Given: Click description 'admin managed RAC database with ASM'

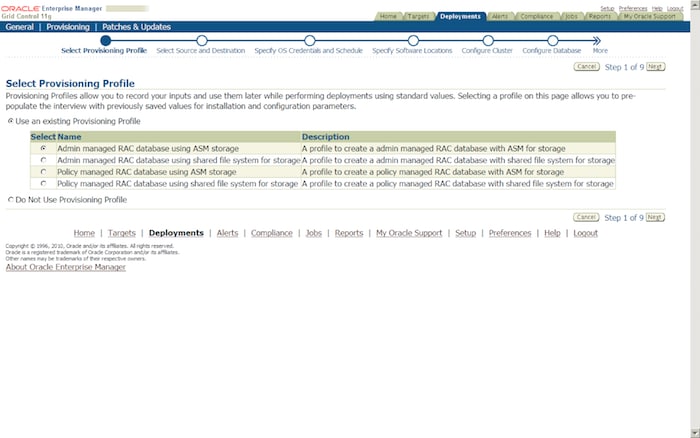Looking at the screenshot, I should coord(433,148).
